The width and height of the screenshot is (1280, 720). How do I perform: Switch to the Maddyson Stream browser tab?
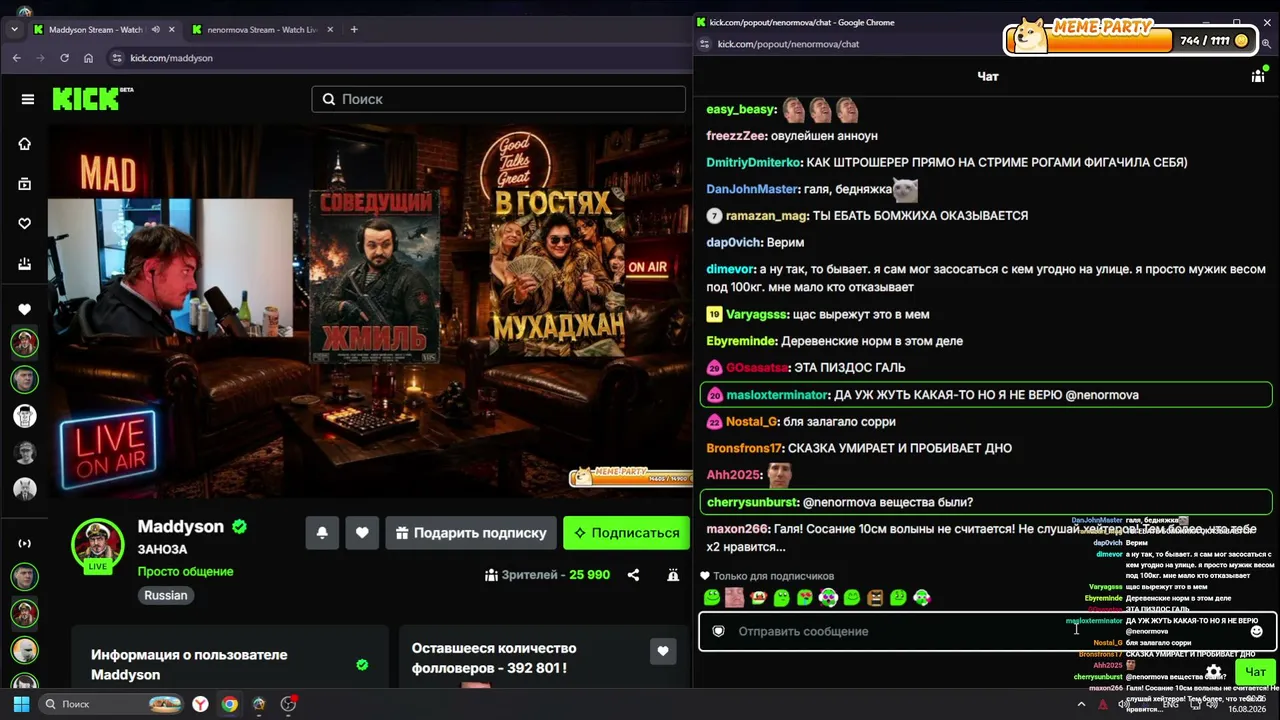tap(95, 30)
